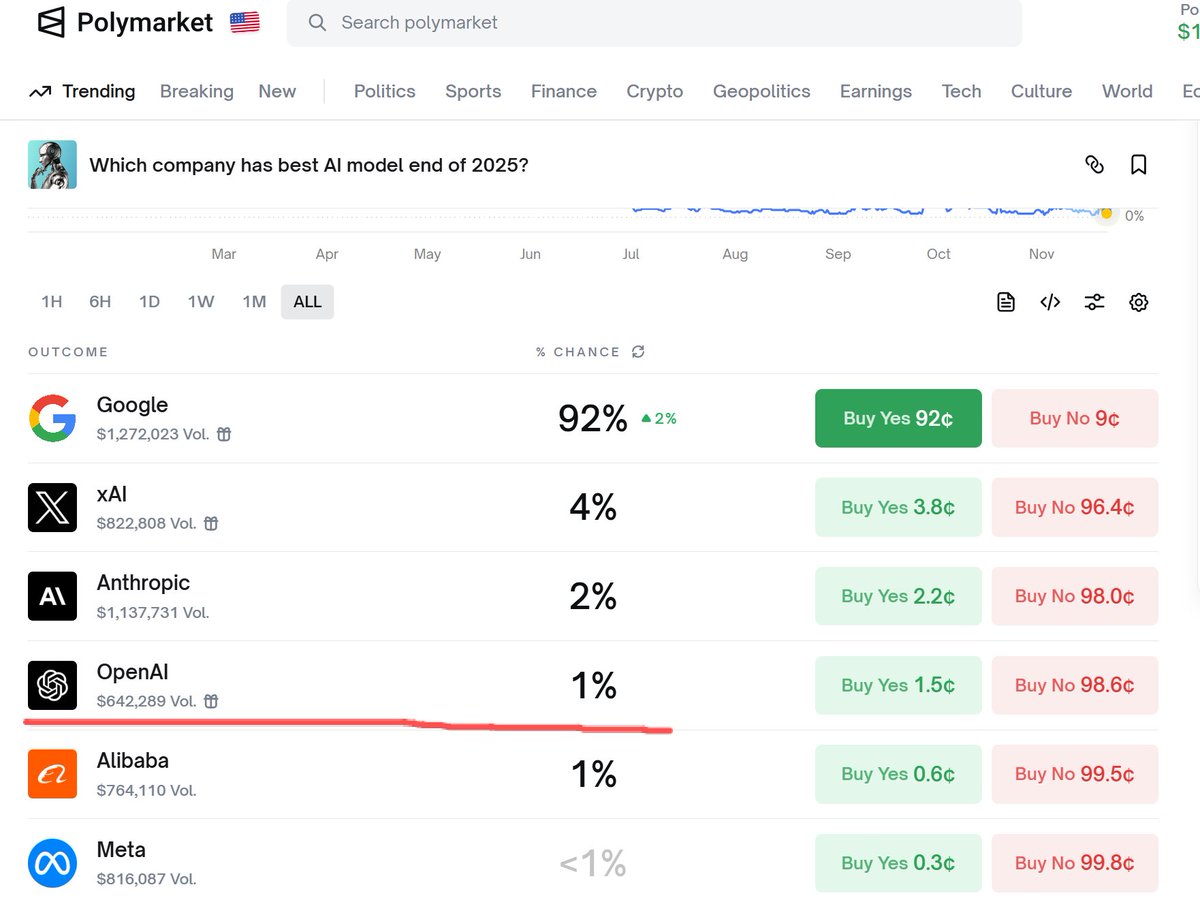Go to the Geopolitics category

(762, 92)
